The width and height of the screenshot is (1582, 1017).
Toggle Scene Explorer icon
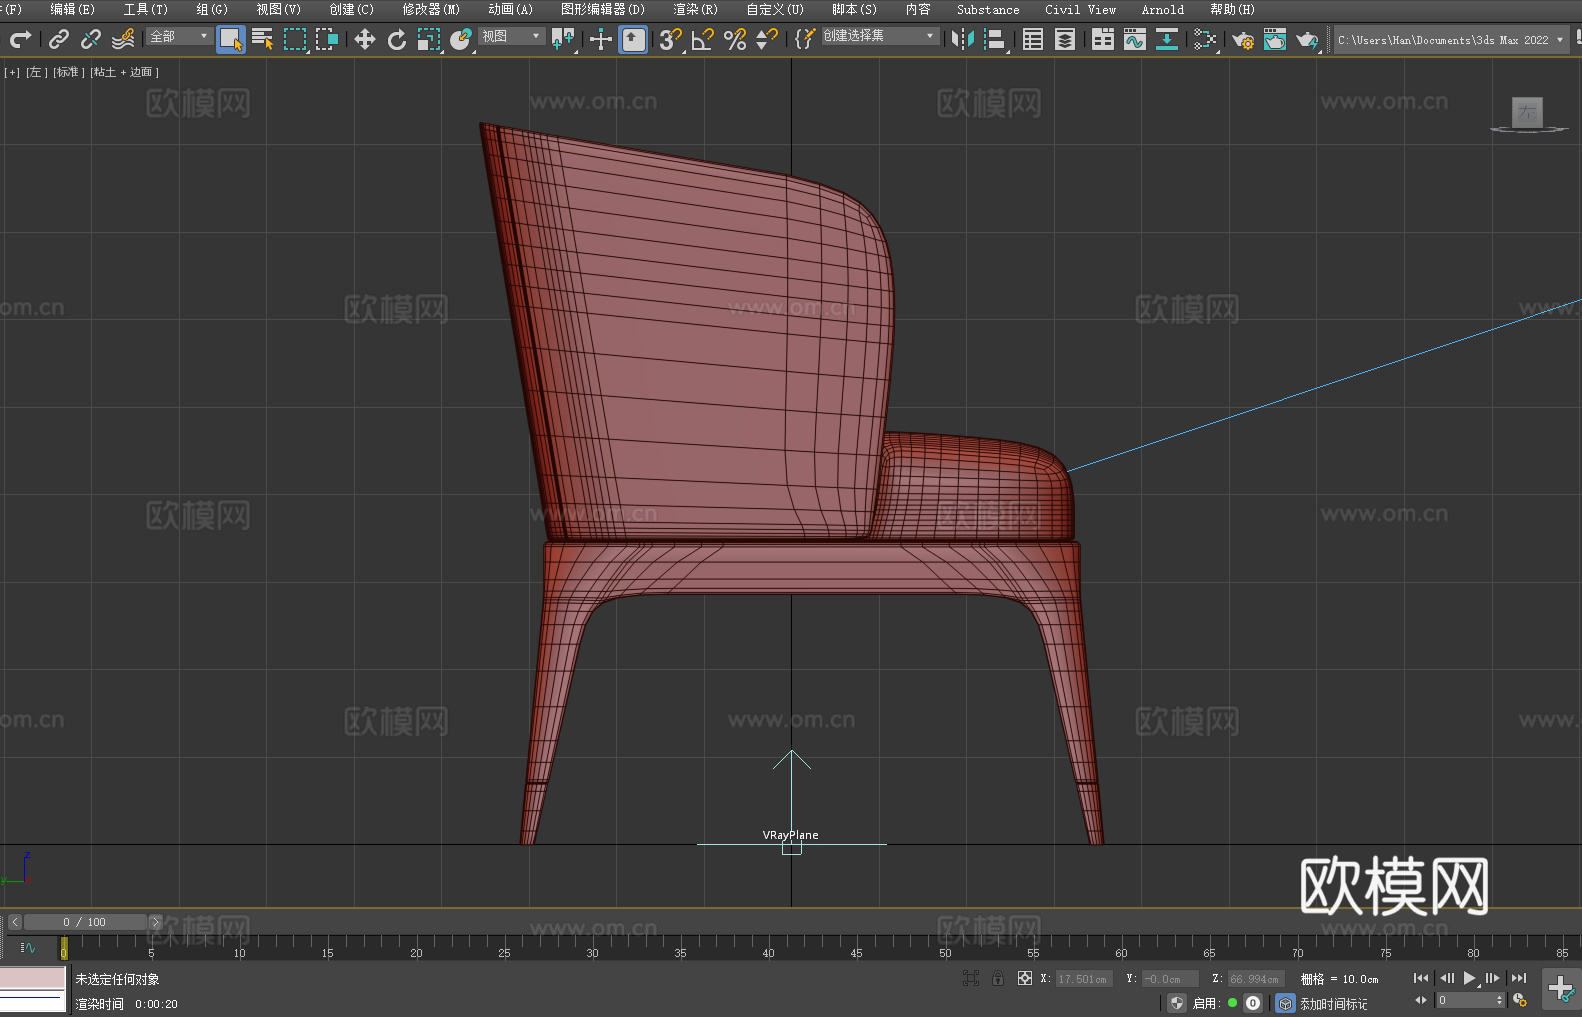pyautogui.click(x=1033, y=39)
